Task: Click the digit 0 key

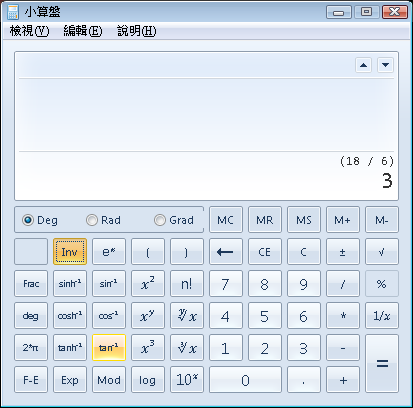Action: tap(245, 380)
